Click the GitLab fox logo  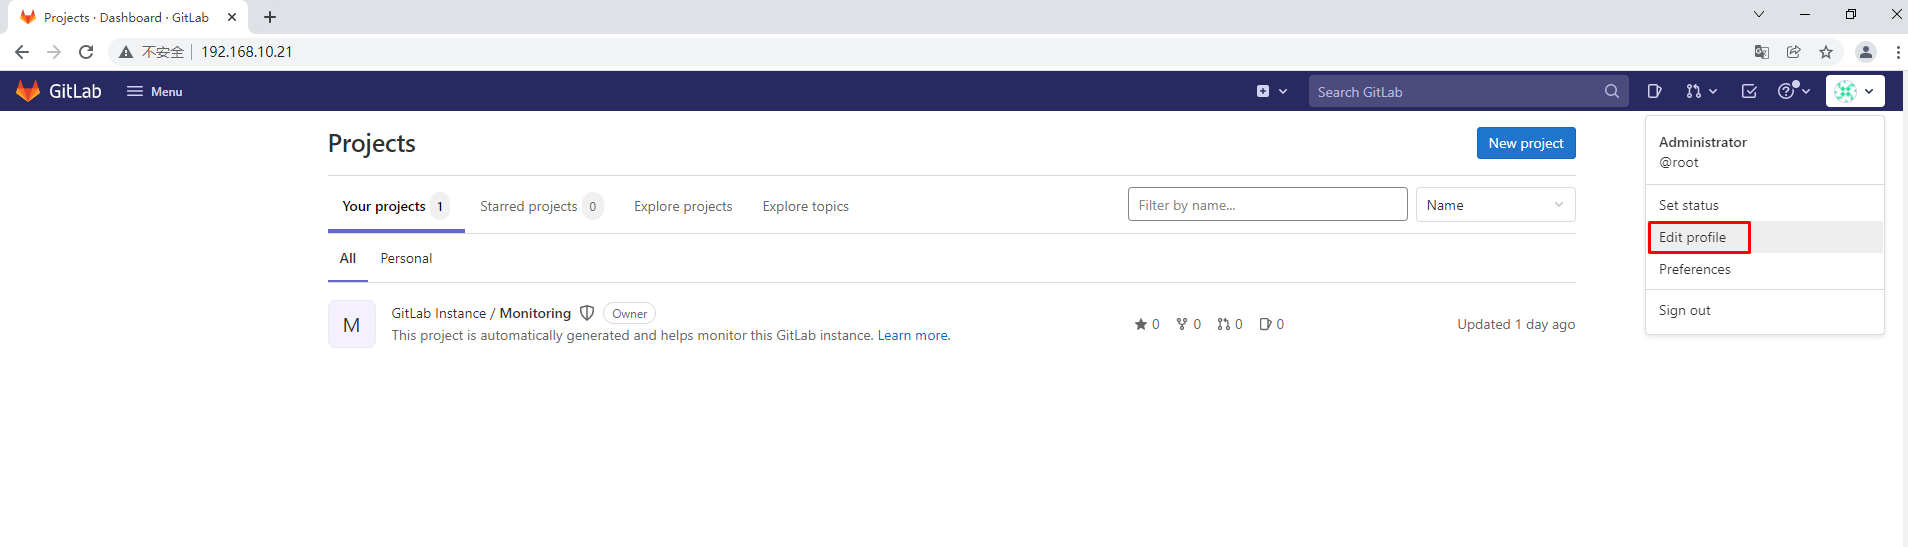(x=28, y=91)
